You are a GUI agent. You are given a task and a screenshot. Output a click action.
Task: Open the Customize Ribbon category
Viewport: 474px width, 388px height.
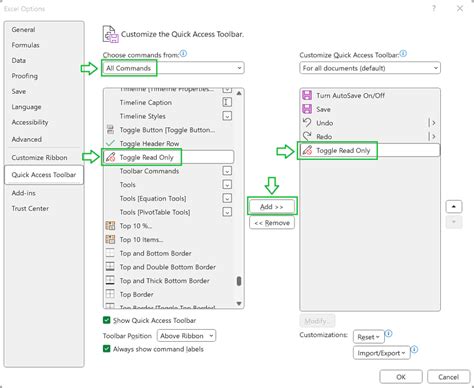pos(39,158)
